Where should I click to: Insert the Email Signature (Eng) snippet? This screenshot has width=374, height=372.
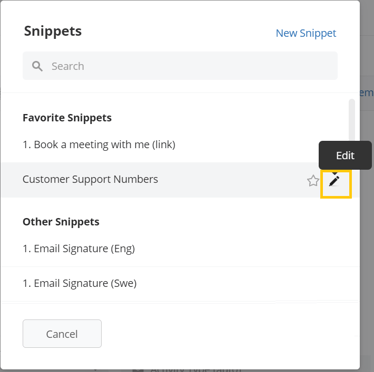(180, 249)
